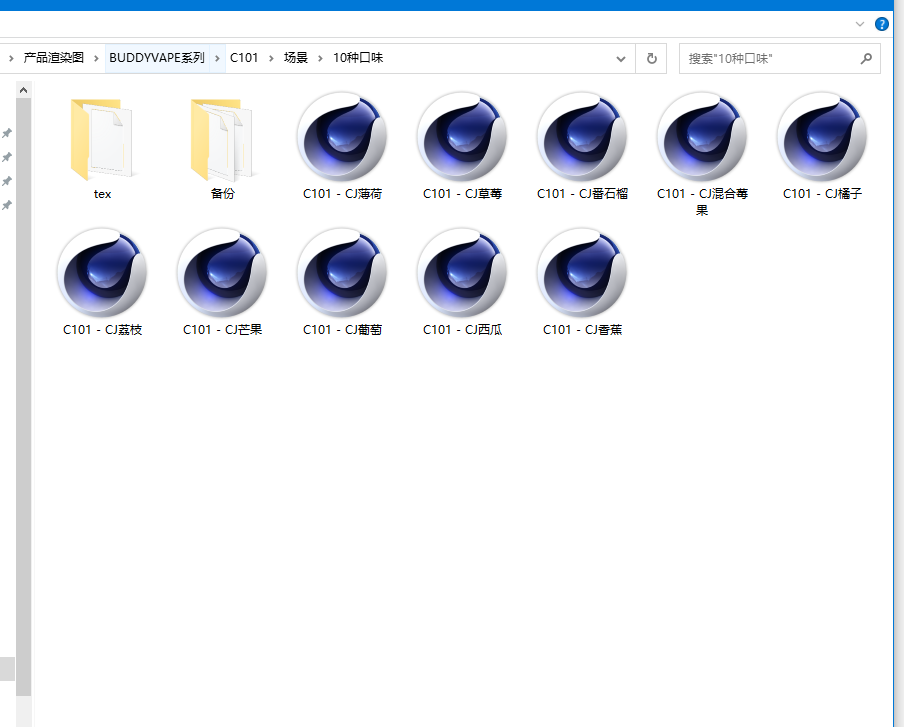Click the C101 - CJ混合莓果 file name
The image size is (904, 727).
click(x=702, y=201)
